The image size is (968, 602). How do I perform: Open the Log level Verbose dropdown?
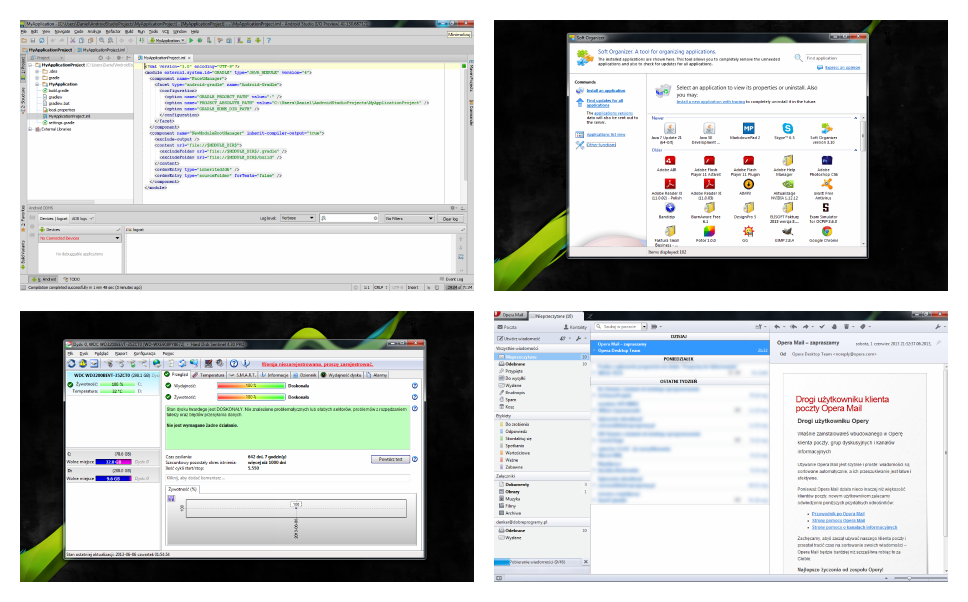coord(298,218)
